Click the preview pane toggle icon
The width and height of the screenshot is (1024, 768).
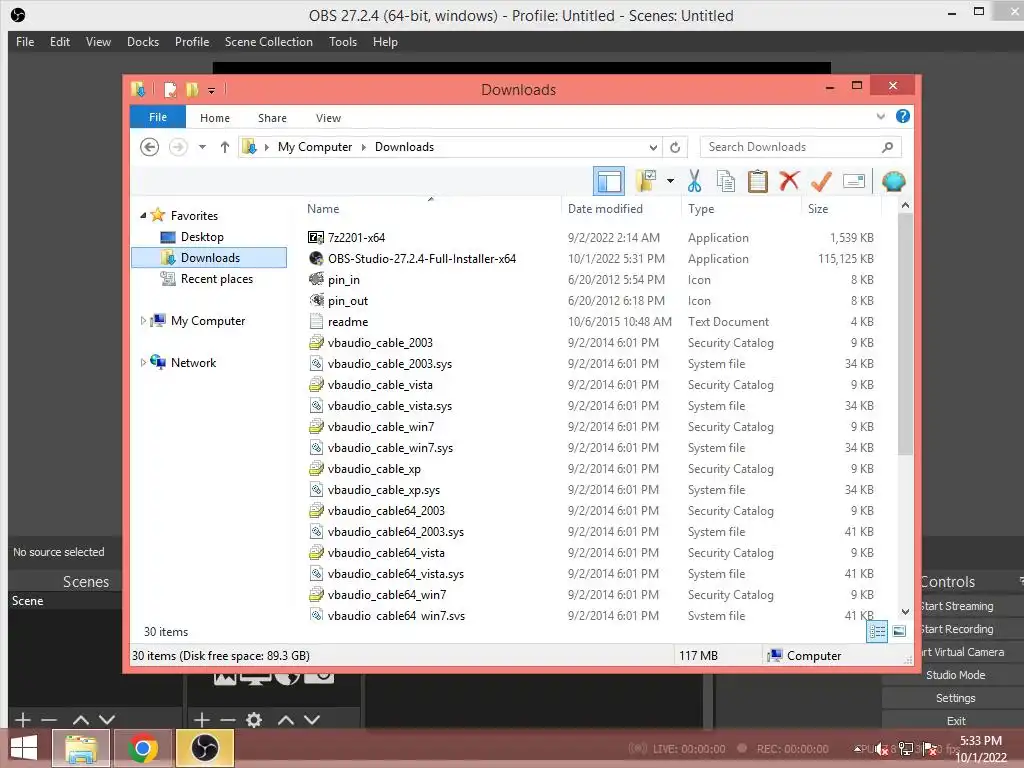[609, 181]
